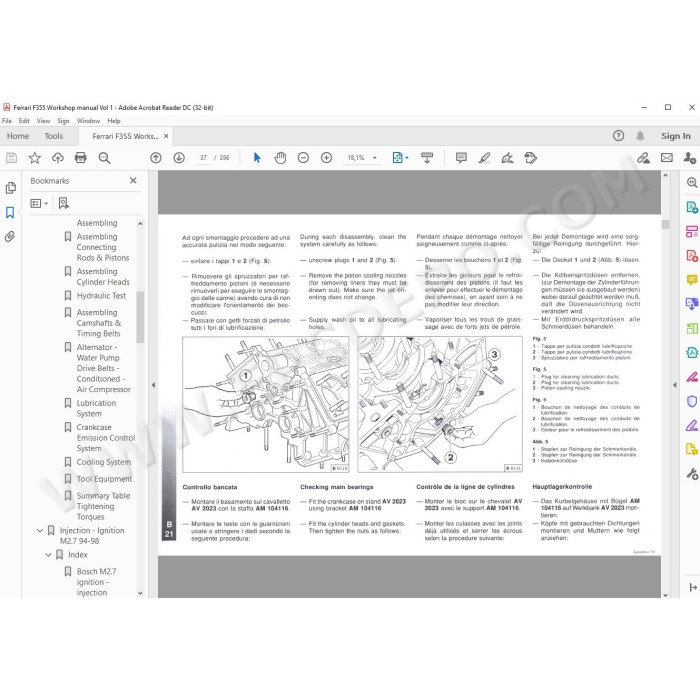Open the Bosch M2.7 ignition - injection bookmark
Viewport: 700px width, 700px height.
(x=96, y=582)
